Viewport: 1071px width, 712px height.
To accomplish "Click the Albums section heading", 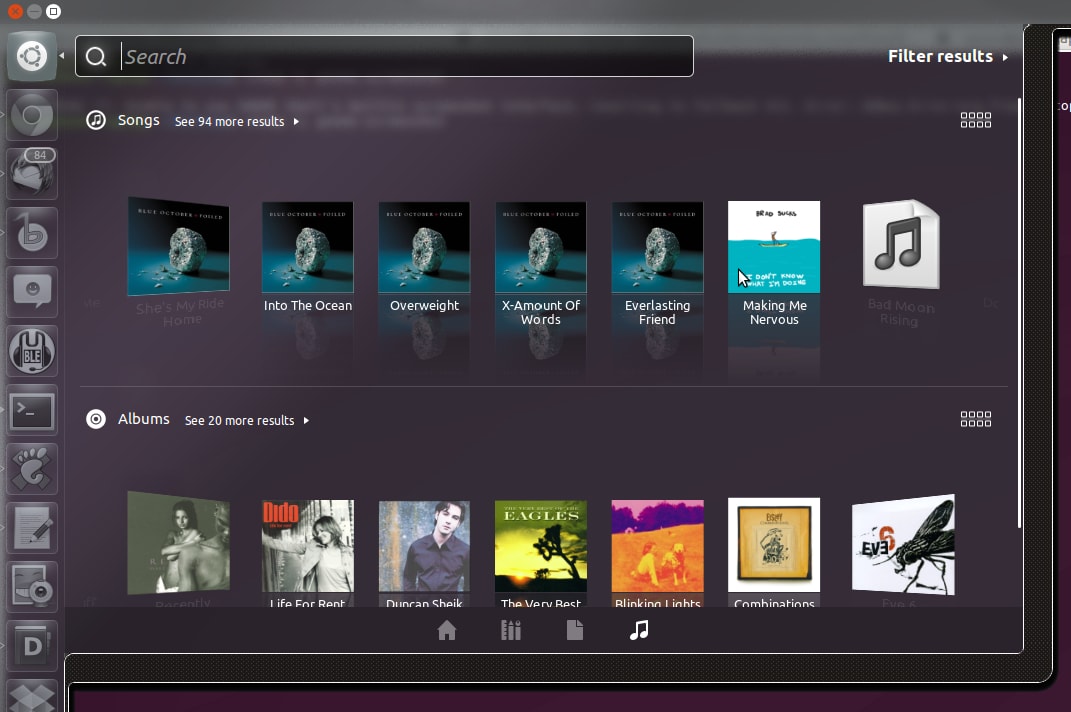I will 143,419.
